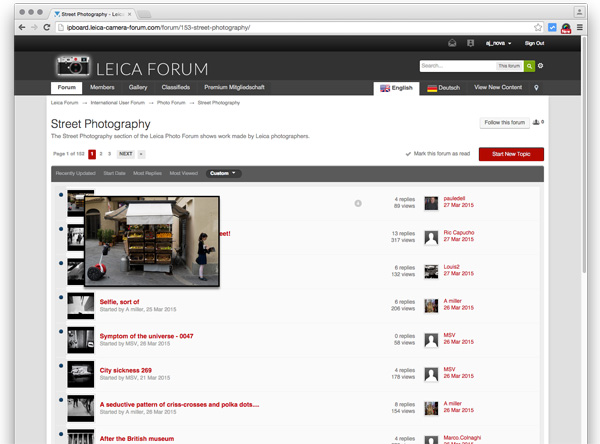Mark this forum as read

(x=440, y=154)
